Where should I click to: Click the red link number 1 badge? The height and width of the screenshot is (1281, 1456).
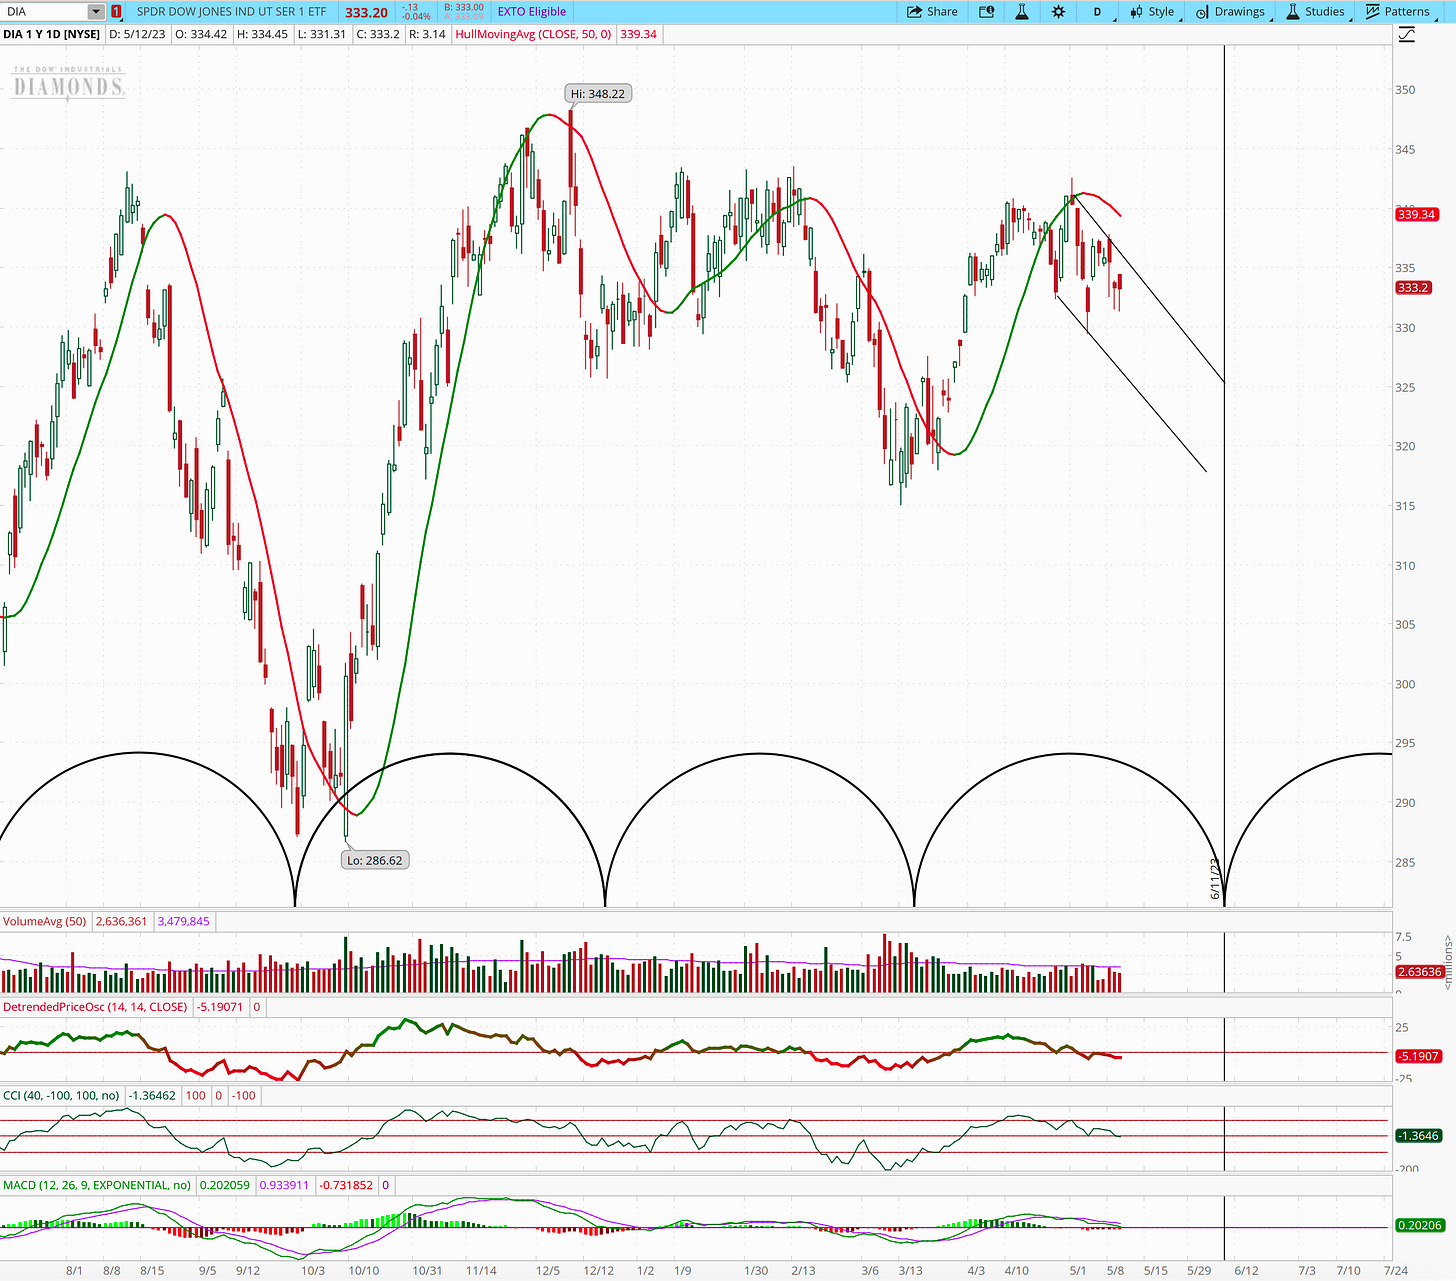pos(117,12)
